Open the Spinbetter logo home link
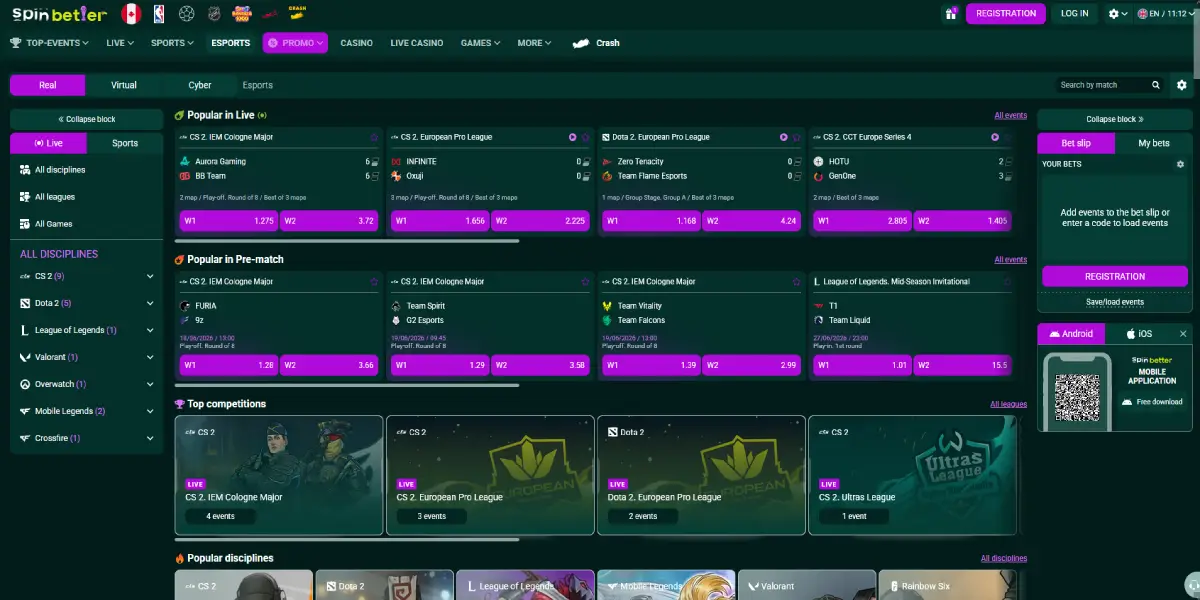 59,14
